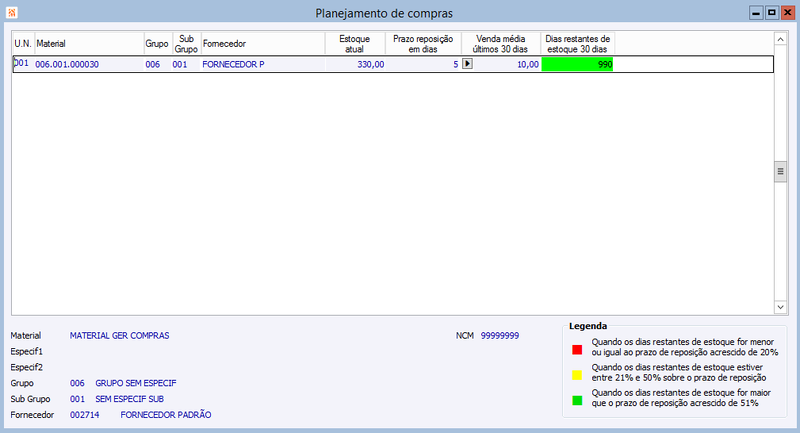Click the Fornecedor column header
Image resolution: width=800 pixels, height=433 pixels.
pyautogui.click(x=263, y=44)
